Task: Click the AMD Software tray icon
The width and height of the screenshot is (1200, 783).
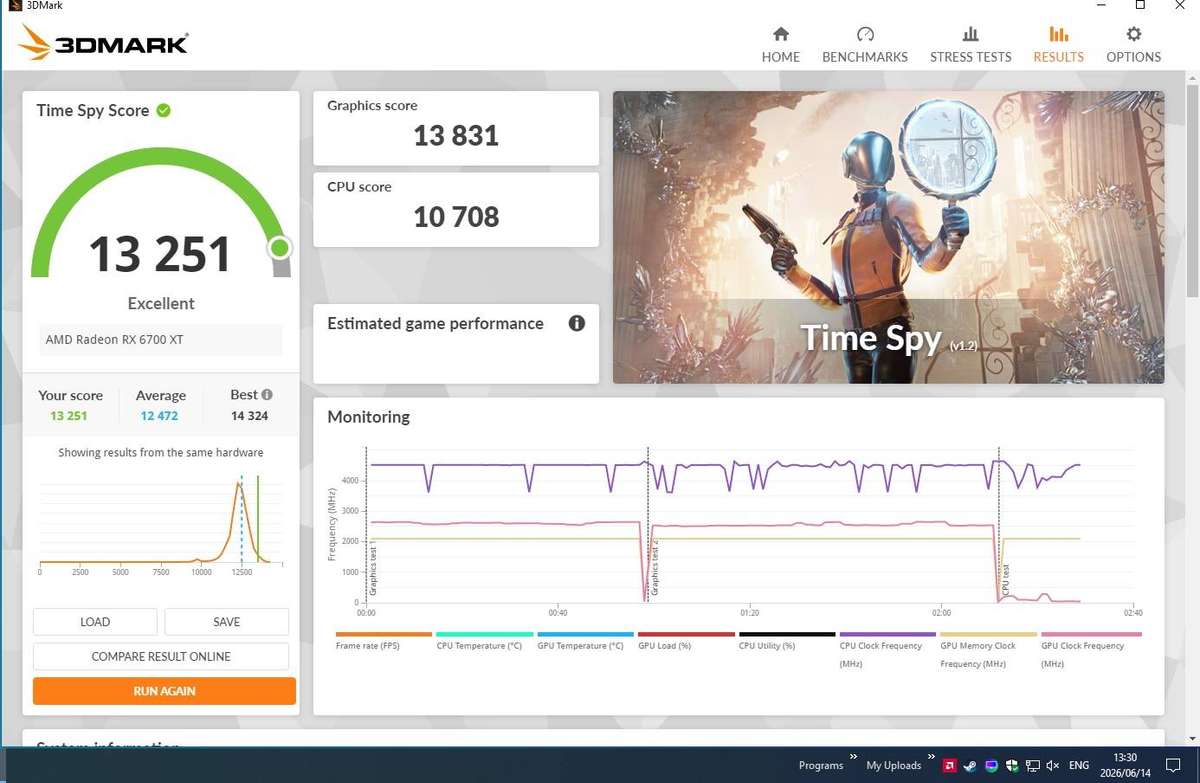Action: point(948,765)
